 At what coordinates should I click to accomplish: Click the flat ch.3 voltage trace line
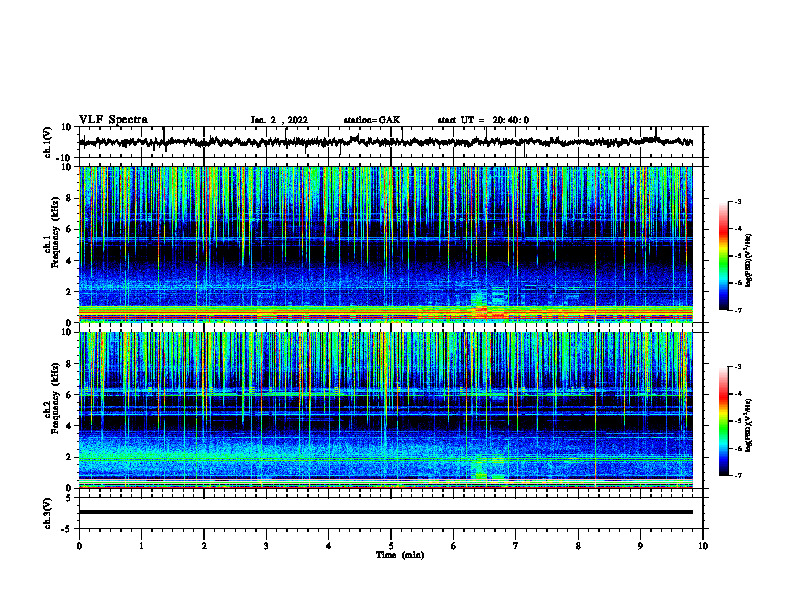coord(386,512)
